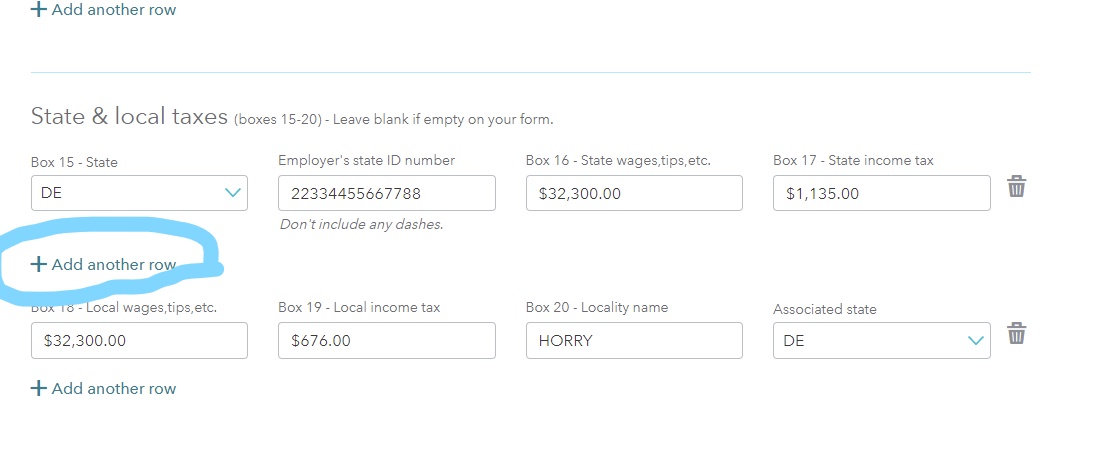
Task: Select the Box 16 State wages field
Action: pyautogui.click(x=634, y=193)
